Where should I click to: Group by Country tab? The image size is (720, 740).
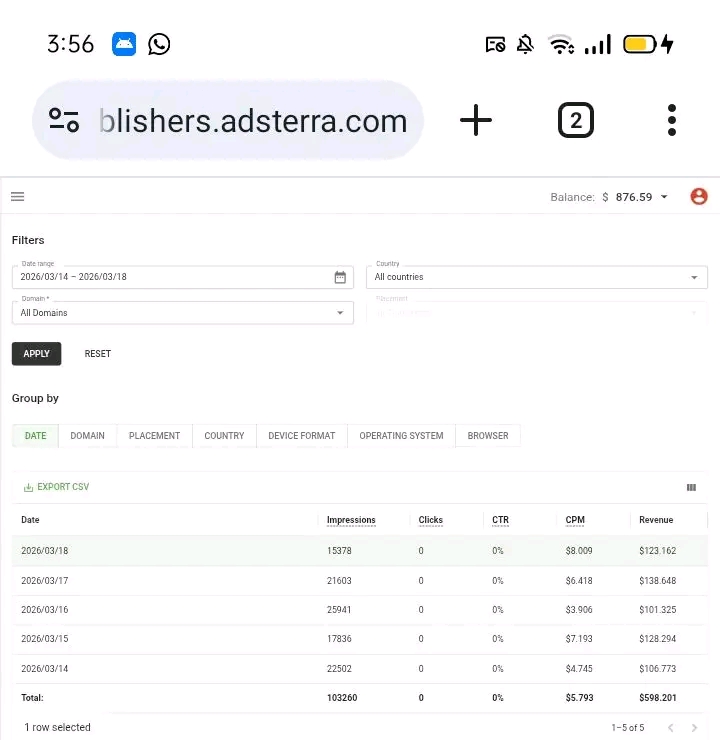click(224, 436)
